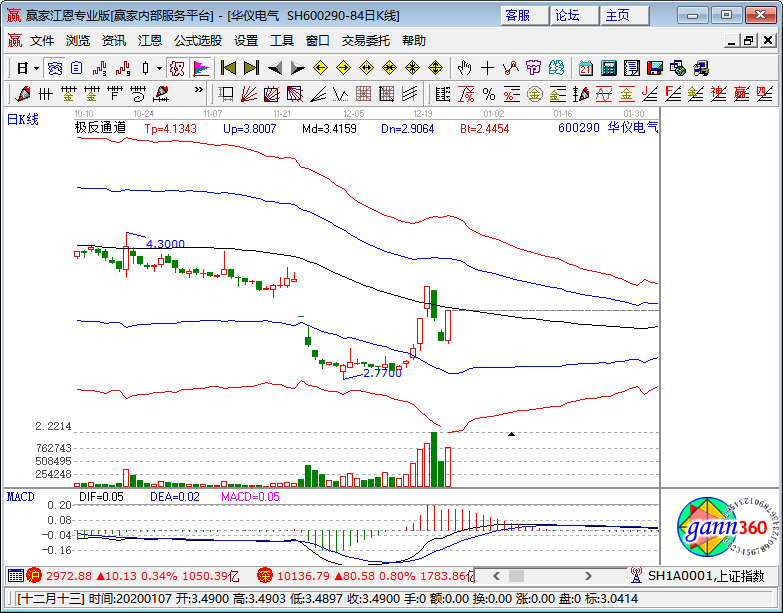Click the SH1A0001,上证指数 status label
Viewport: 783px width, 613px height.
click(x=706, y=576)
